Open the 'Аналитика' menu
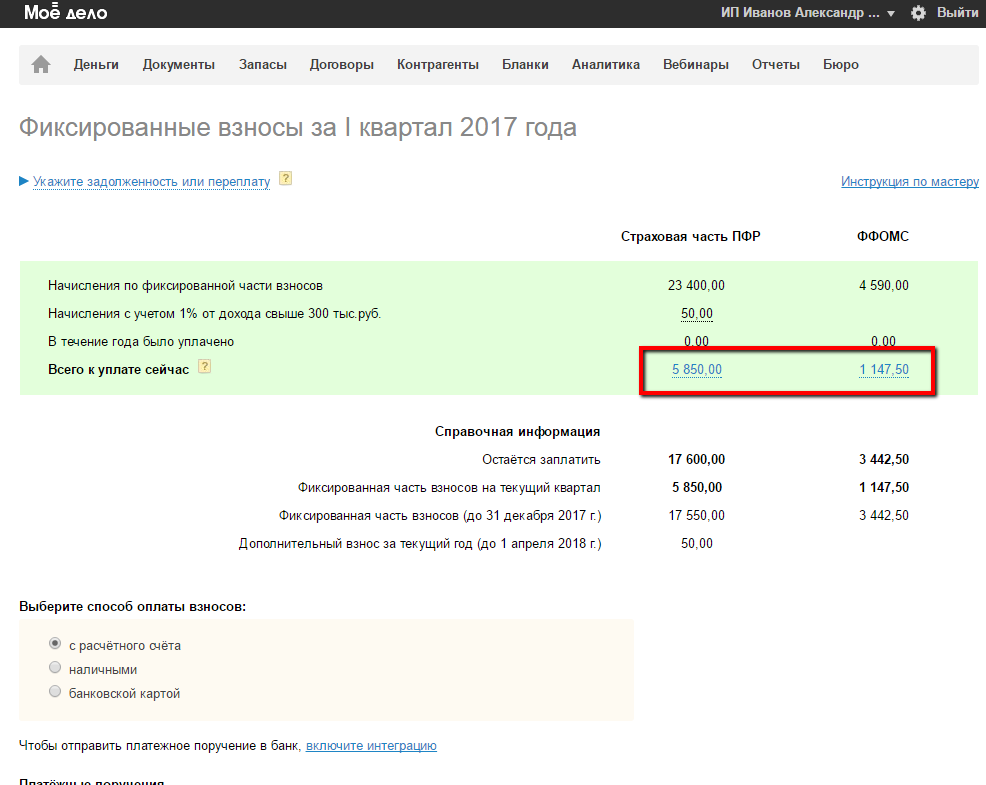986x785 pixels. click(606, 64)
